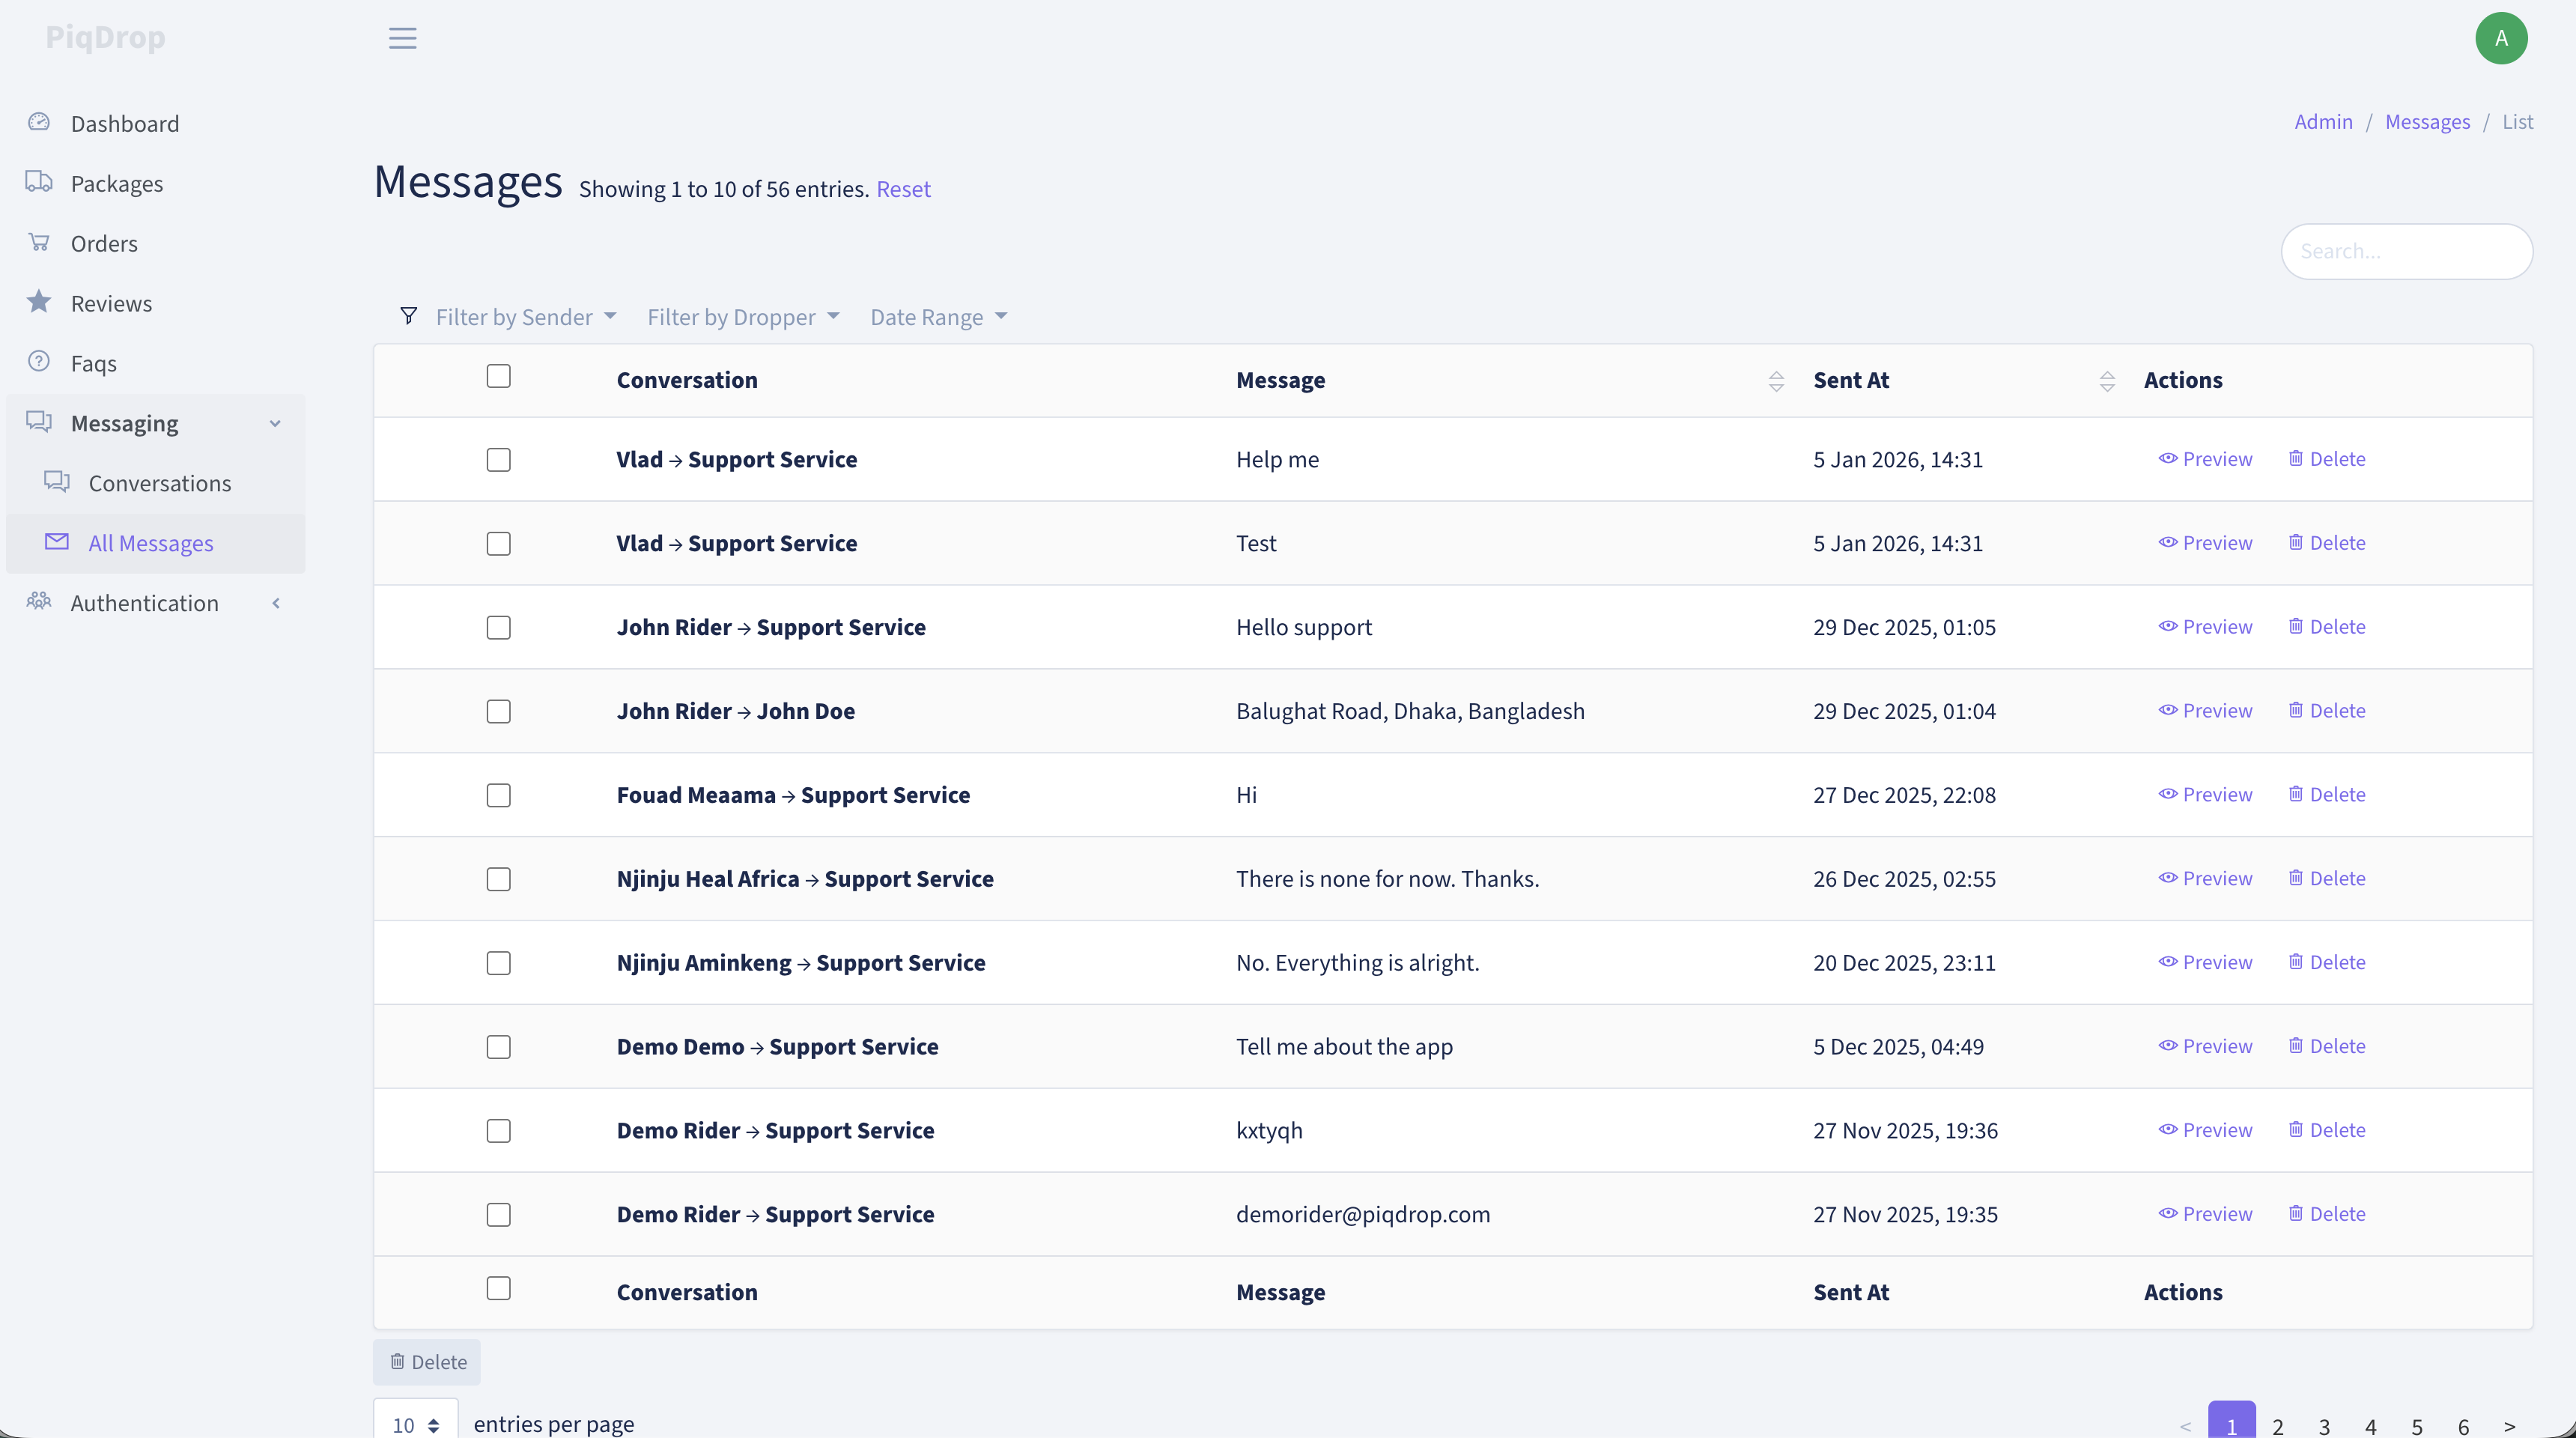
Task: Preview the Balughat Road message
Action: [2205, 711]
